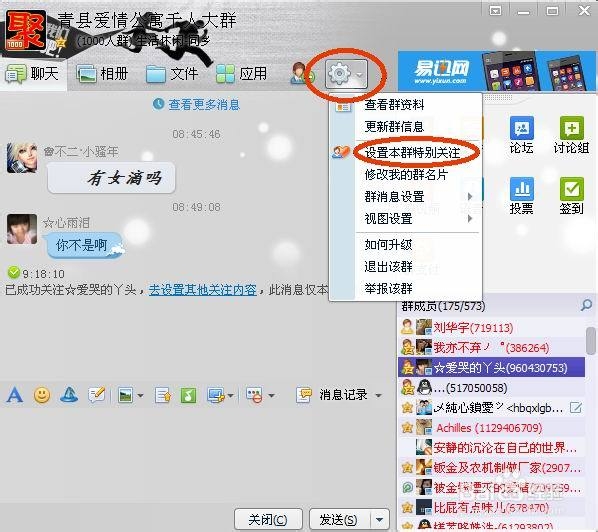The width and height of the screenshot is (598, 532).
Task: Expand the 消息记录 dropdown arrow
Action: pos(378,396)
